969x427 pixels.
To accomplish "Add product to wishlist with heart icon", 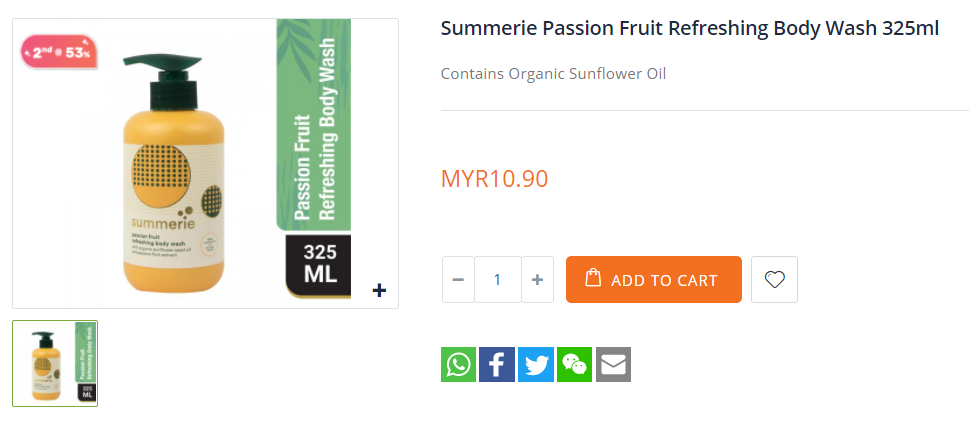I will (x=775, y=280).
